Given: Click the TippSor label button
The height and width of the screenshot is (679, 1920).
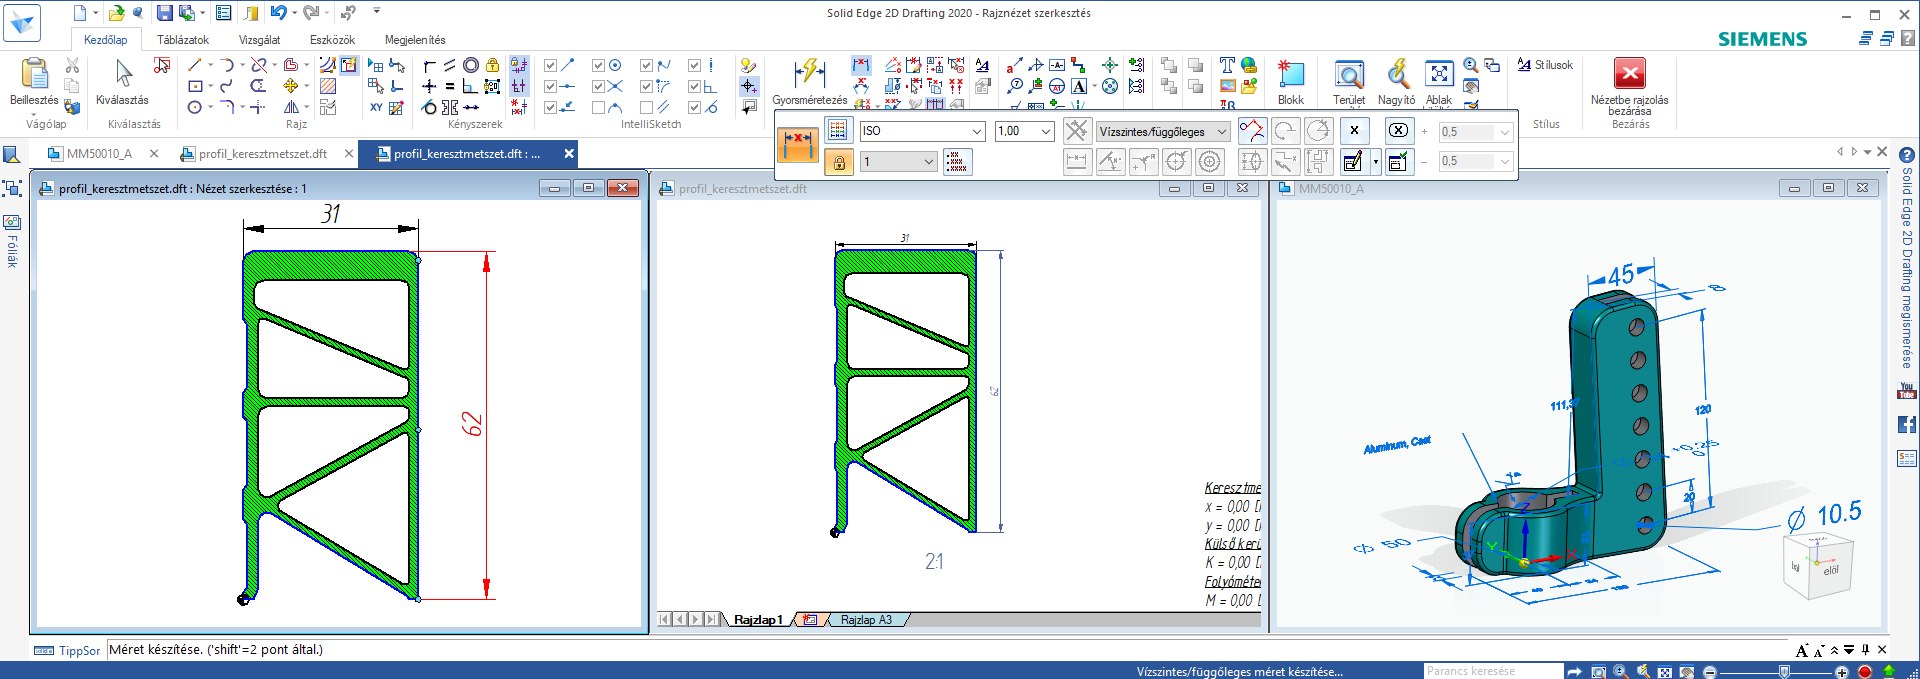Looking at the screenshot, I should coord(68,651).
